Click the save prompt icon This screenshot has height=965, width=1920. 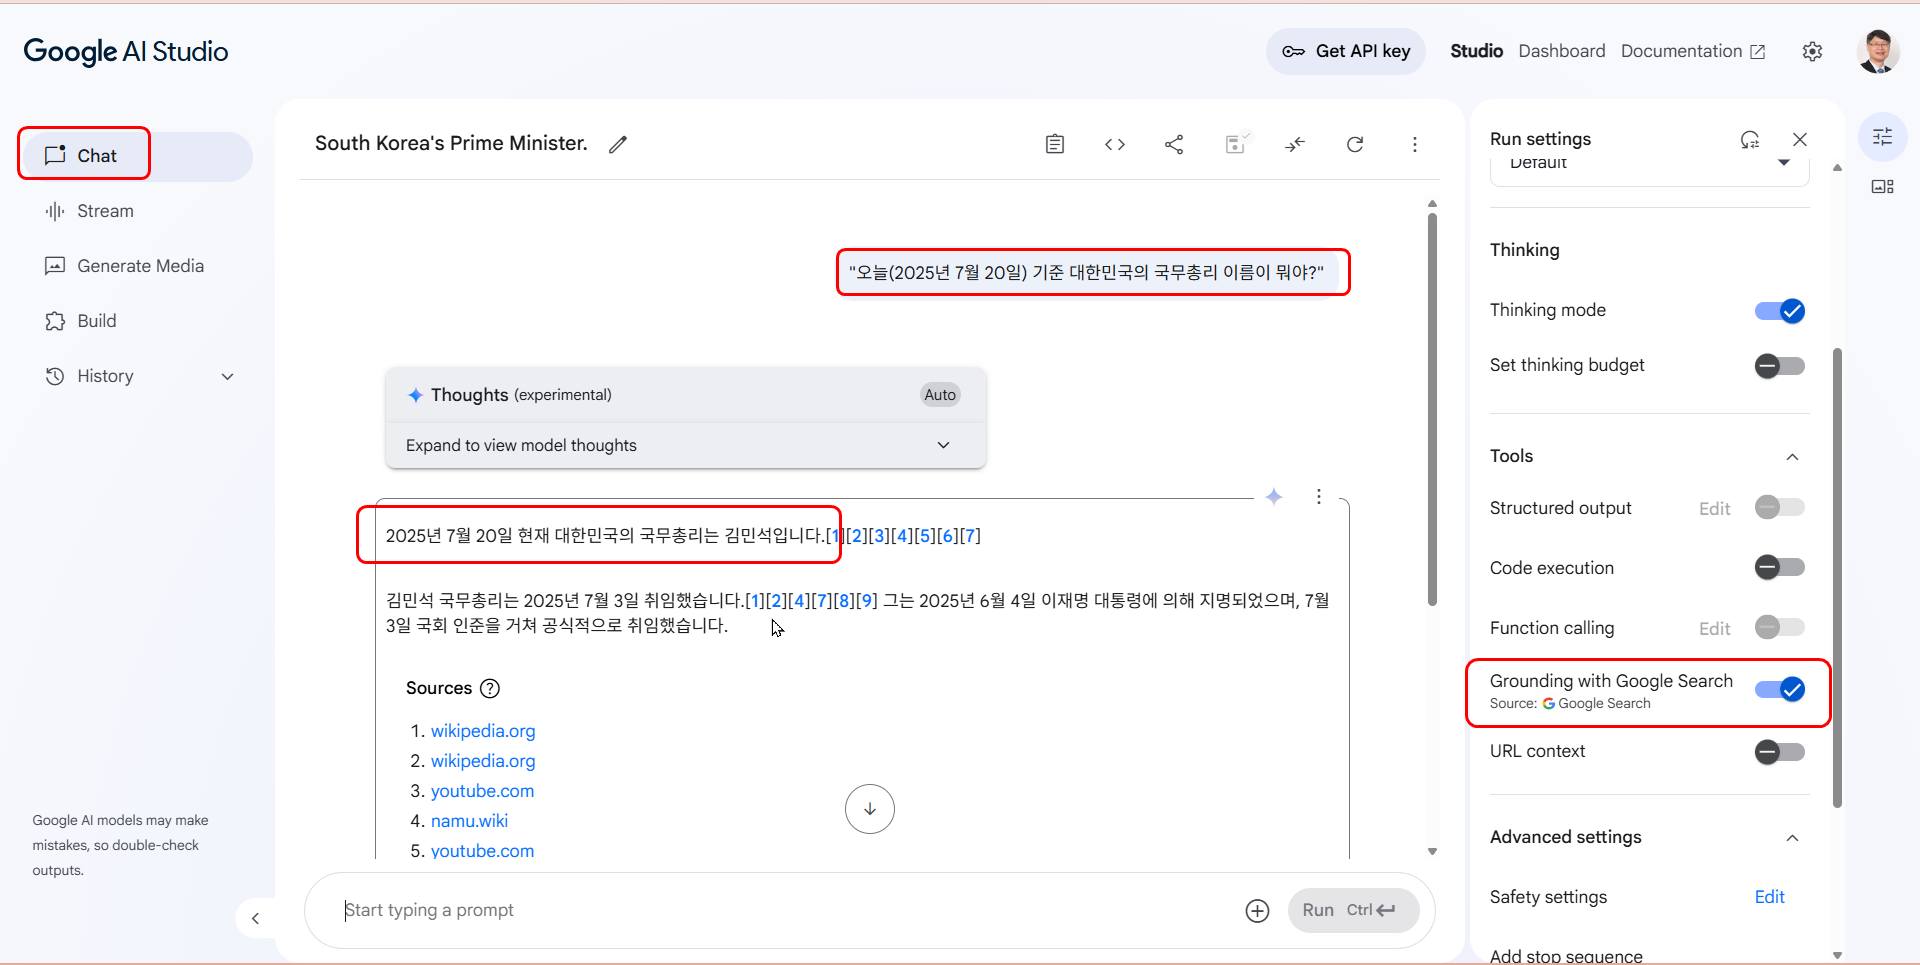[x=1236, y=144]
